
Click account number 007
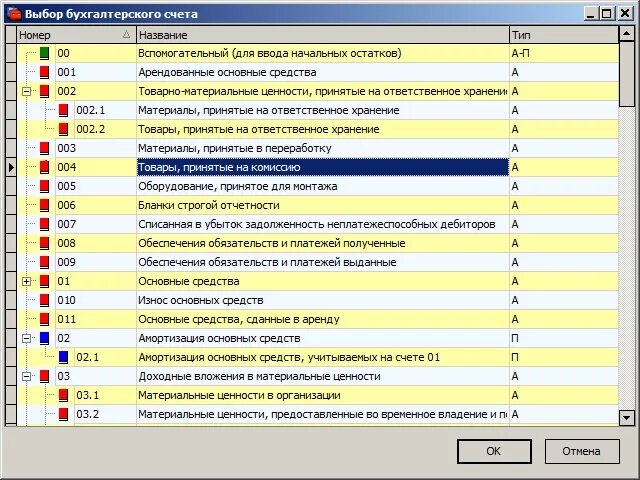point(67,224)
